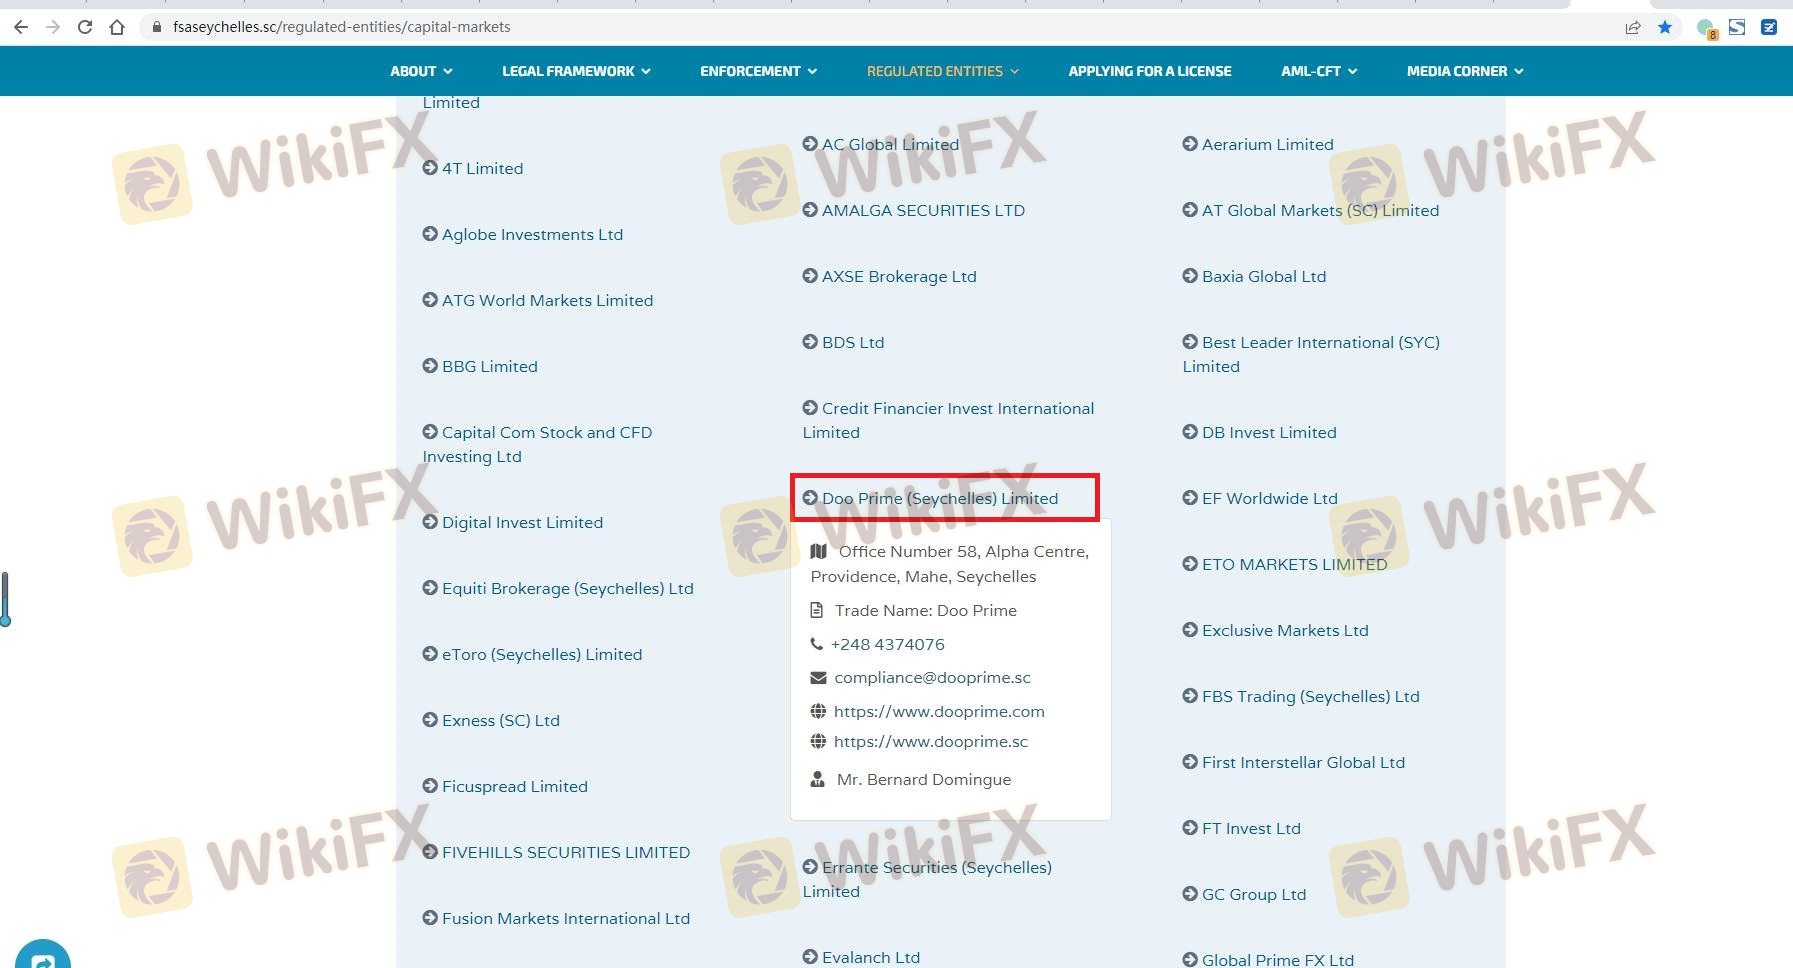This screenshot has height=968, width=1793.
Task: Collapse Doo Prime (Seychelles) Limited entry
Action: 939,498
